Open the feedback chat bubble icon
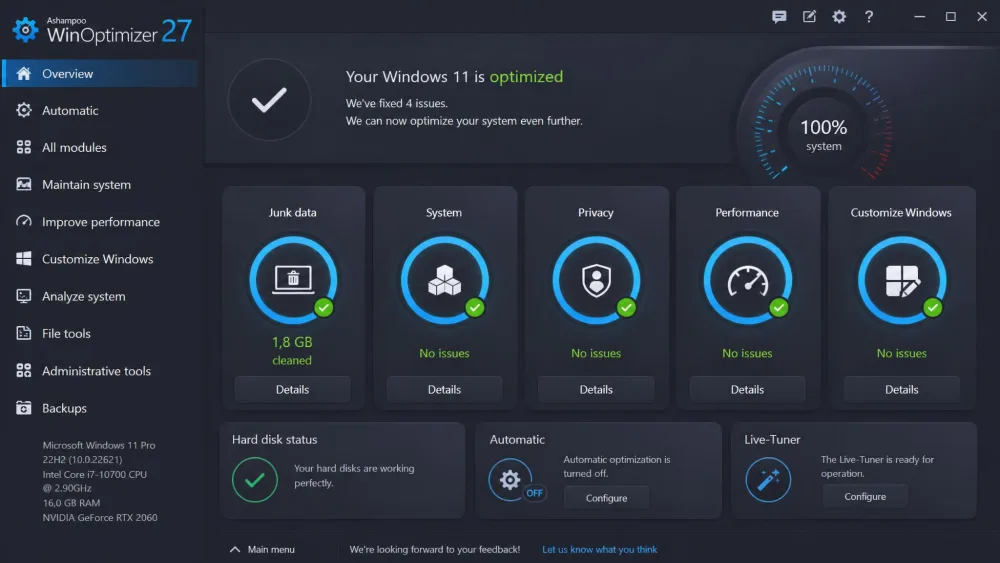 tap(779, 17)
